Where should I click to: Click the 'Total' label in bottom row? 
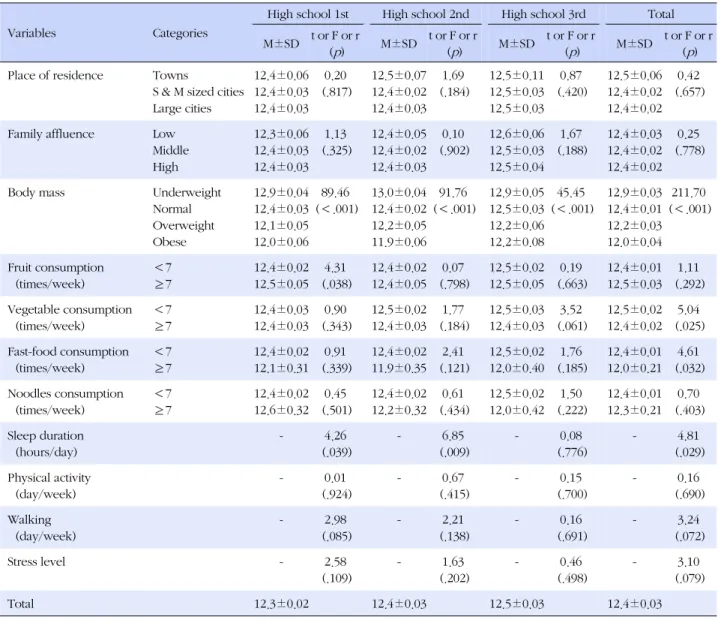click(20, 604)
